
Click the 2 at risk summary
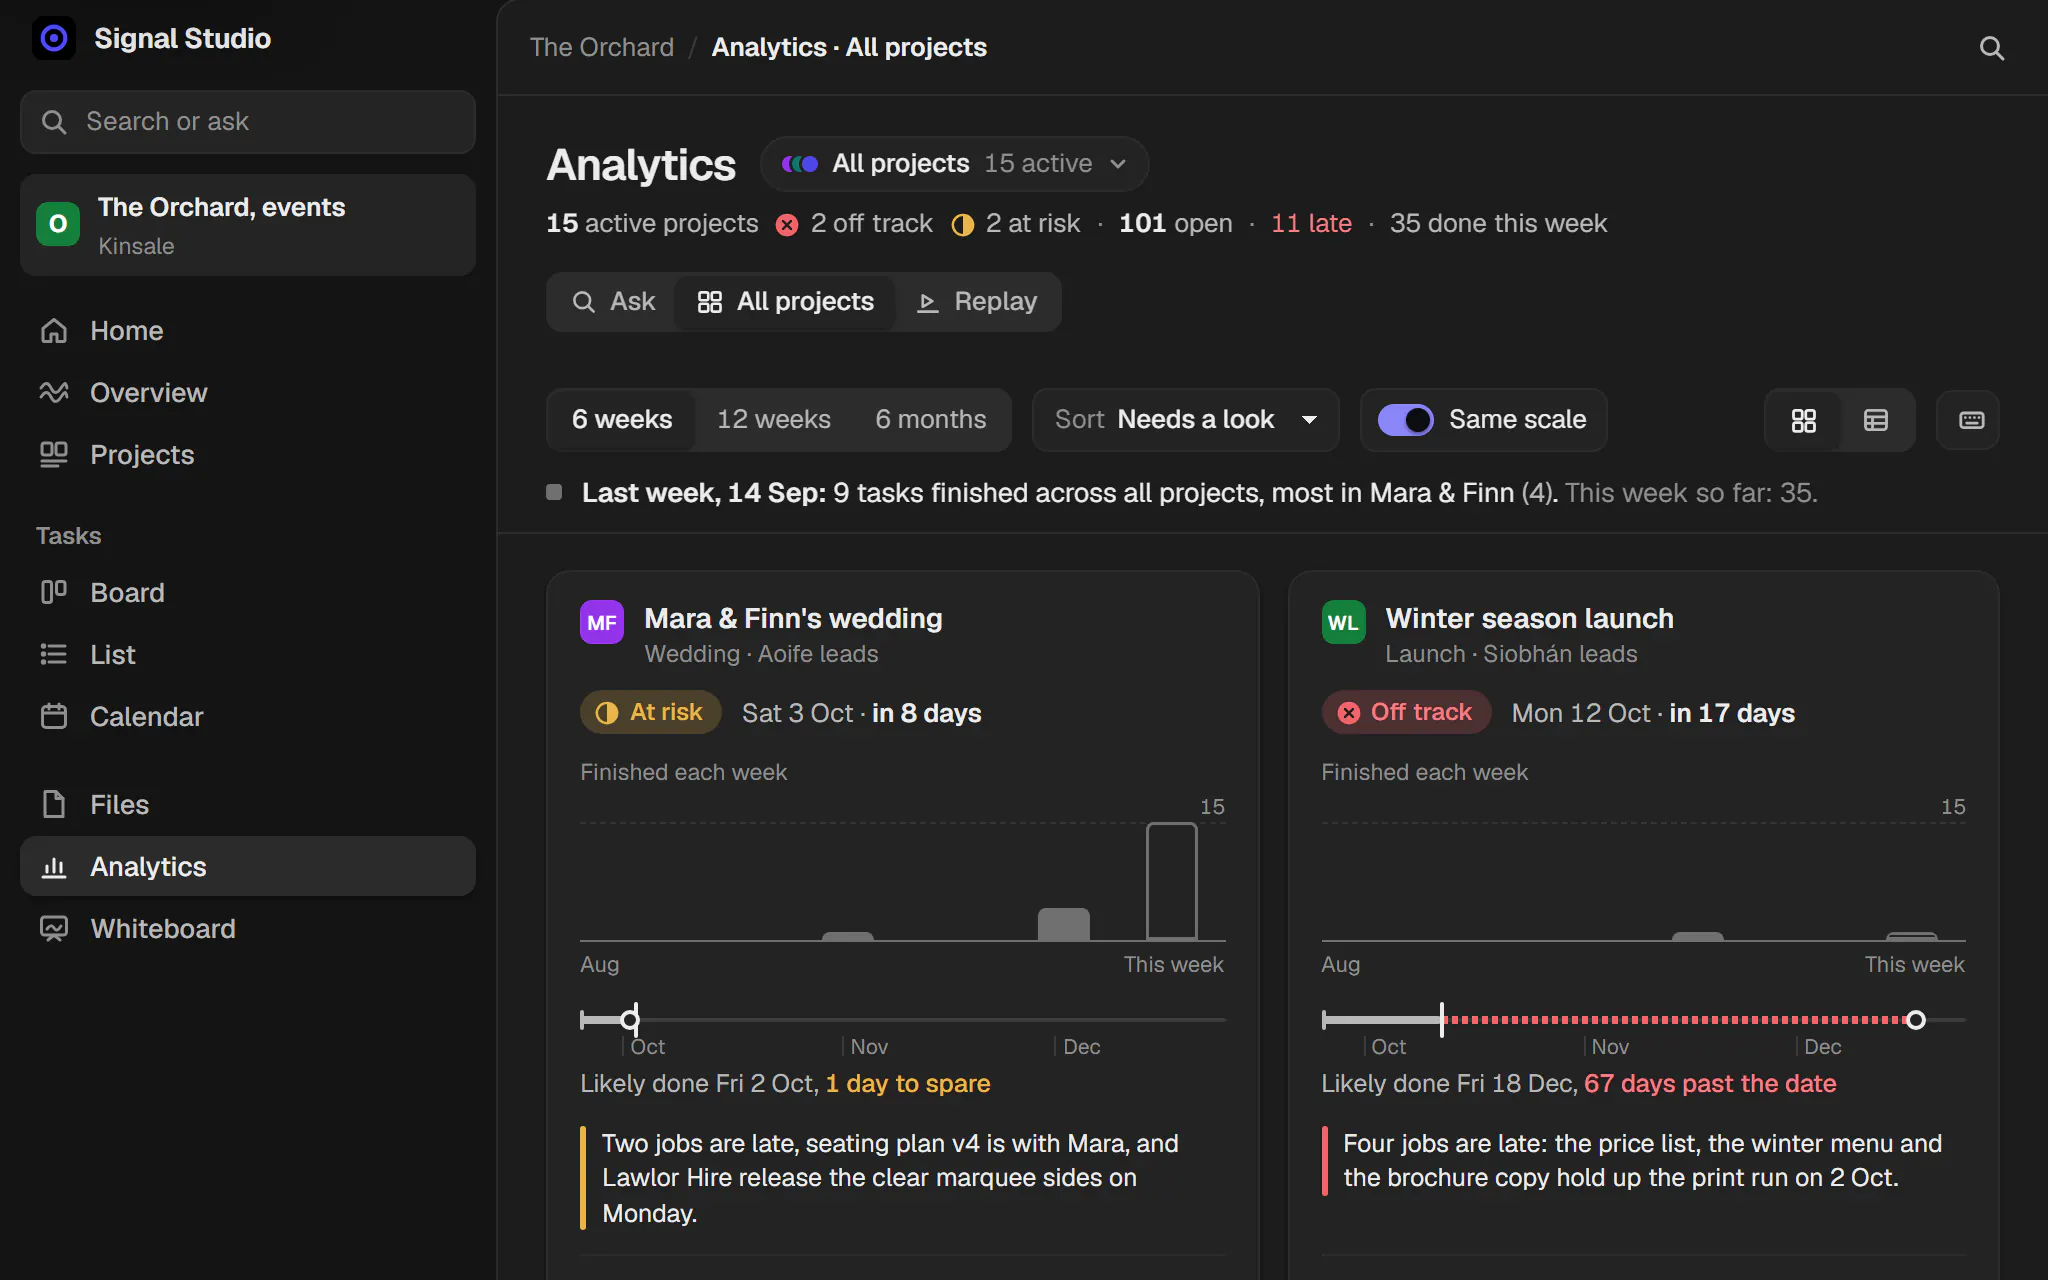tap(1015, 224)
